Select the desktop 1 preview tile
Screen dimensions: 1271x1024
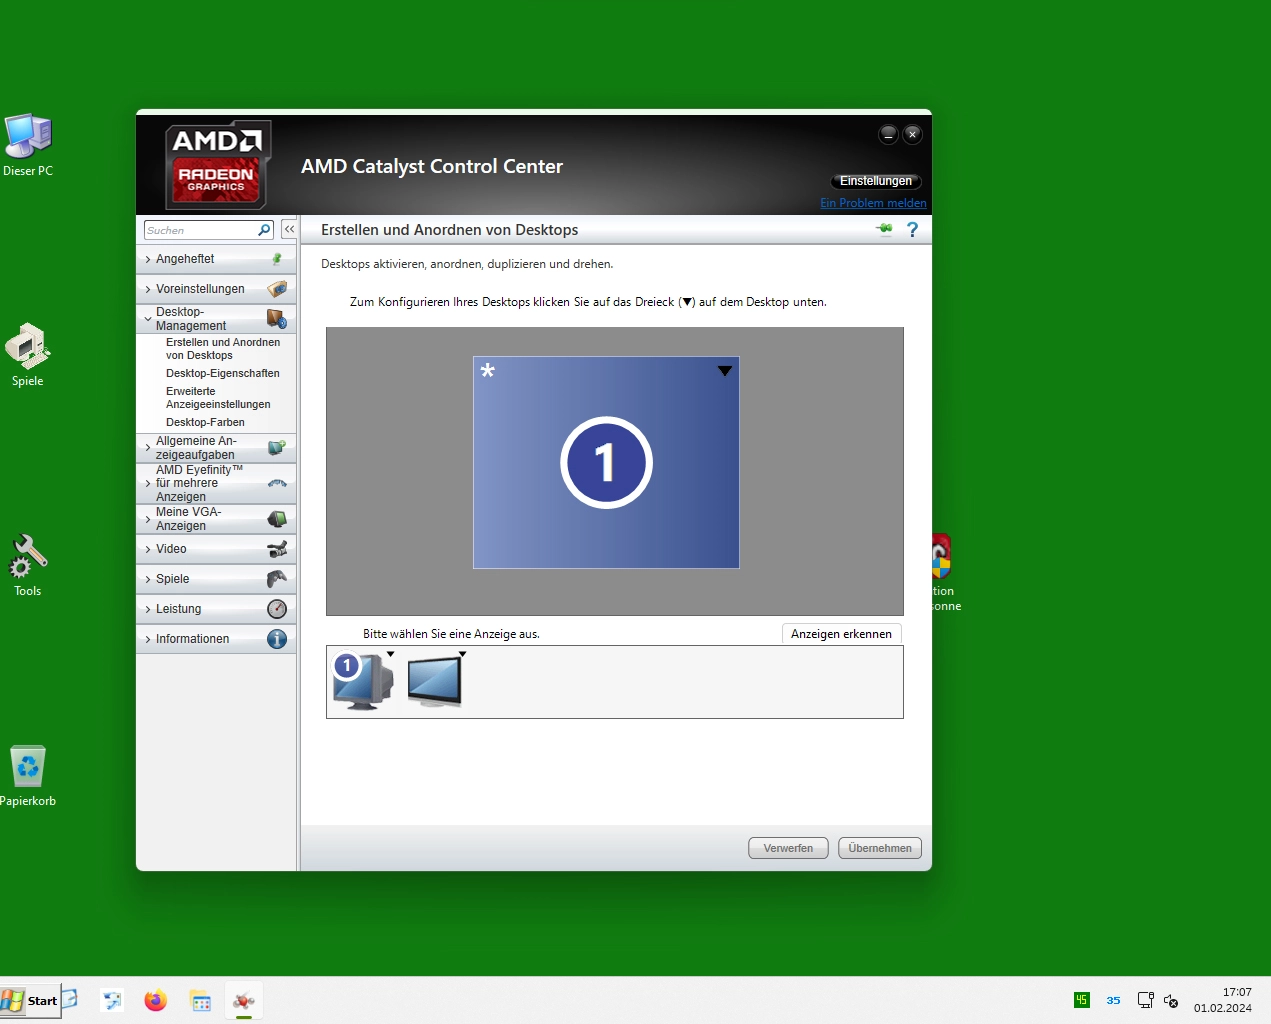(606, 463)
